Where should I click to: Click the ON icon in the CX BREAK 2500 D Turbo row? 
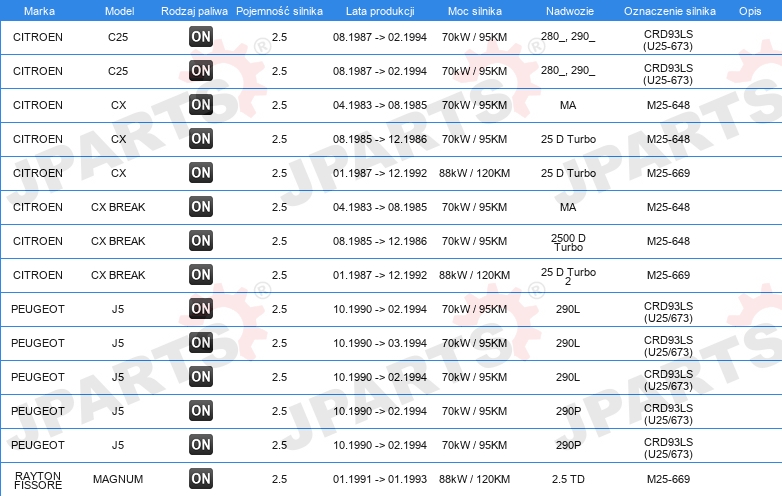pyautogui.click(x=201, y=241)
